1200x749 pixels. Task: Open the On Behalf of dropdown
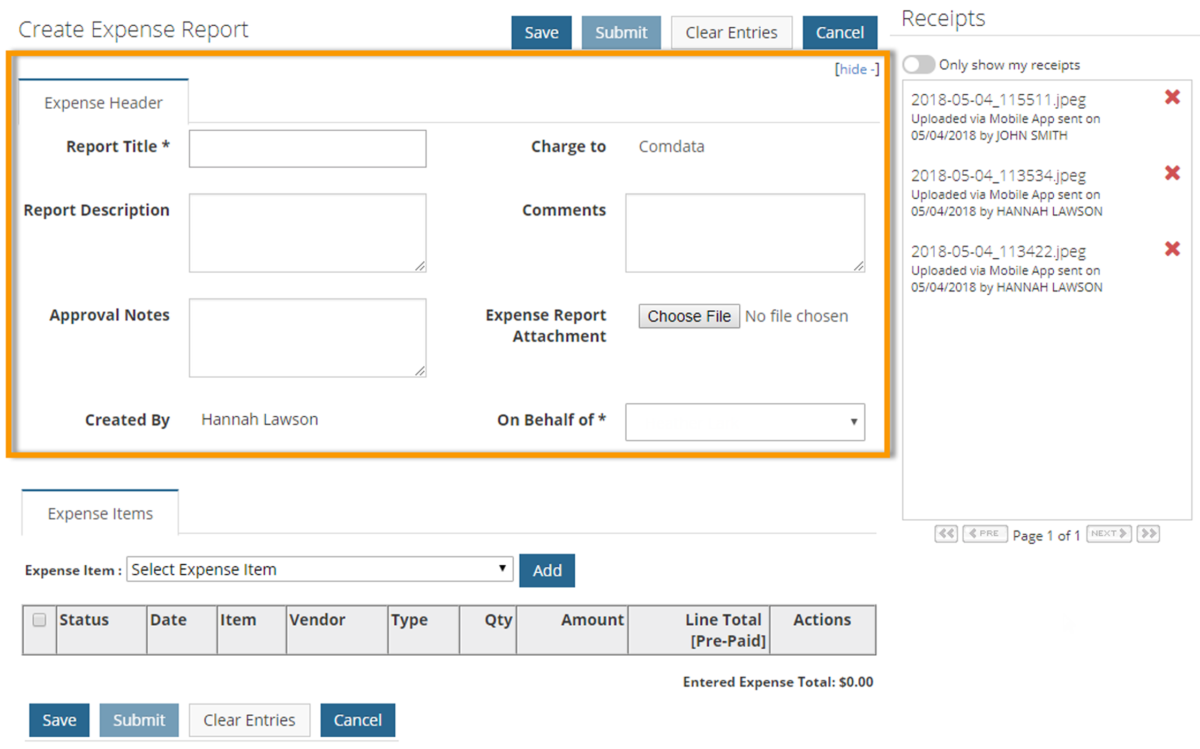pos(744,421)
